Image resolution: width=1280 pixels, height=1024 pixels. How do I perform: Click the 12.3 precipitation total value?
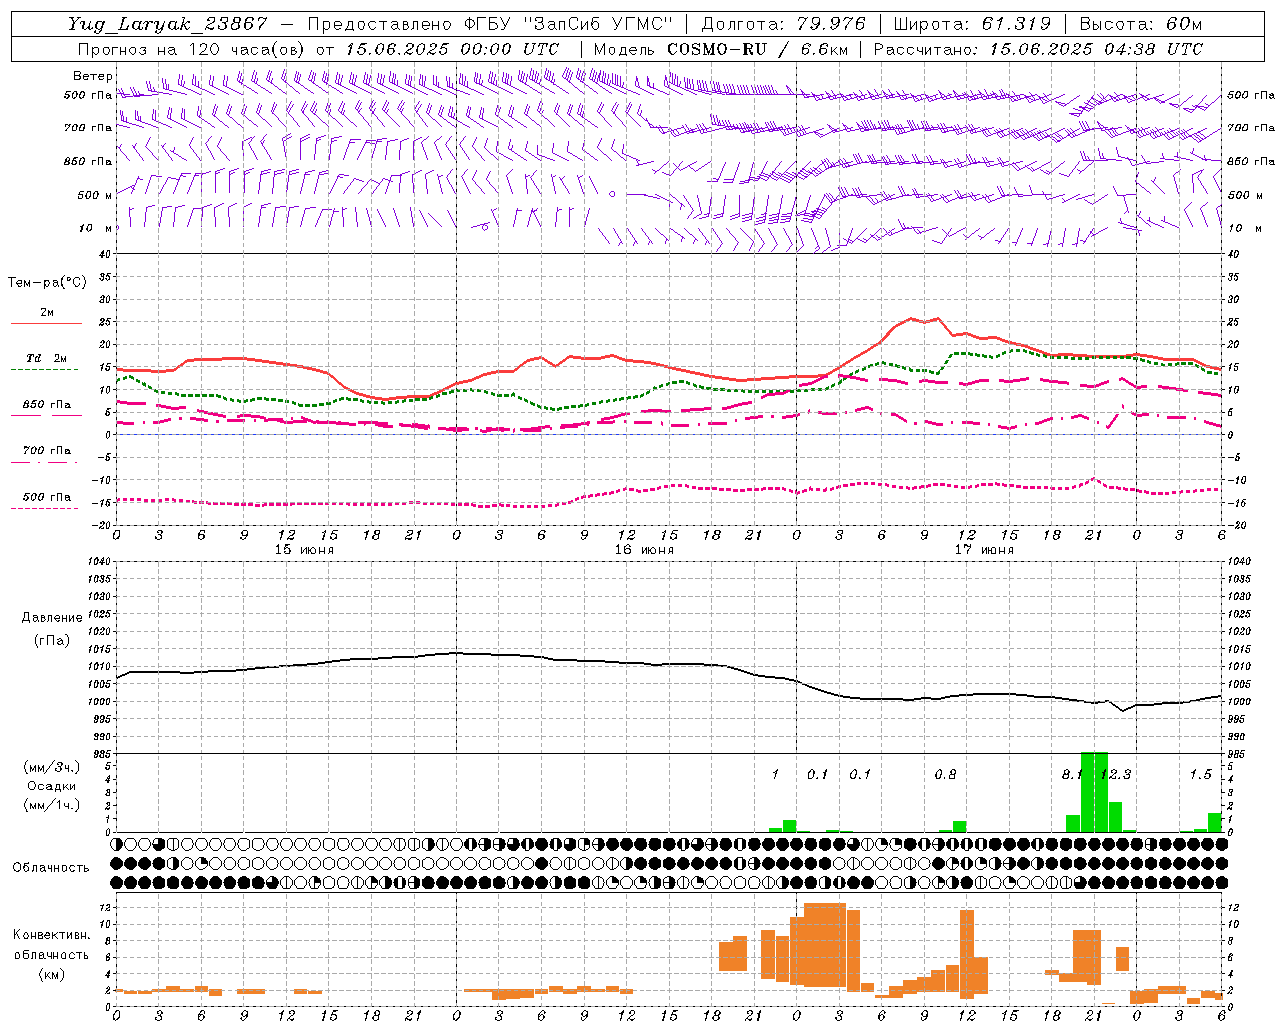(1115, 774)
